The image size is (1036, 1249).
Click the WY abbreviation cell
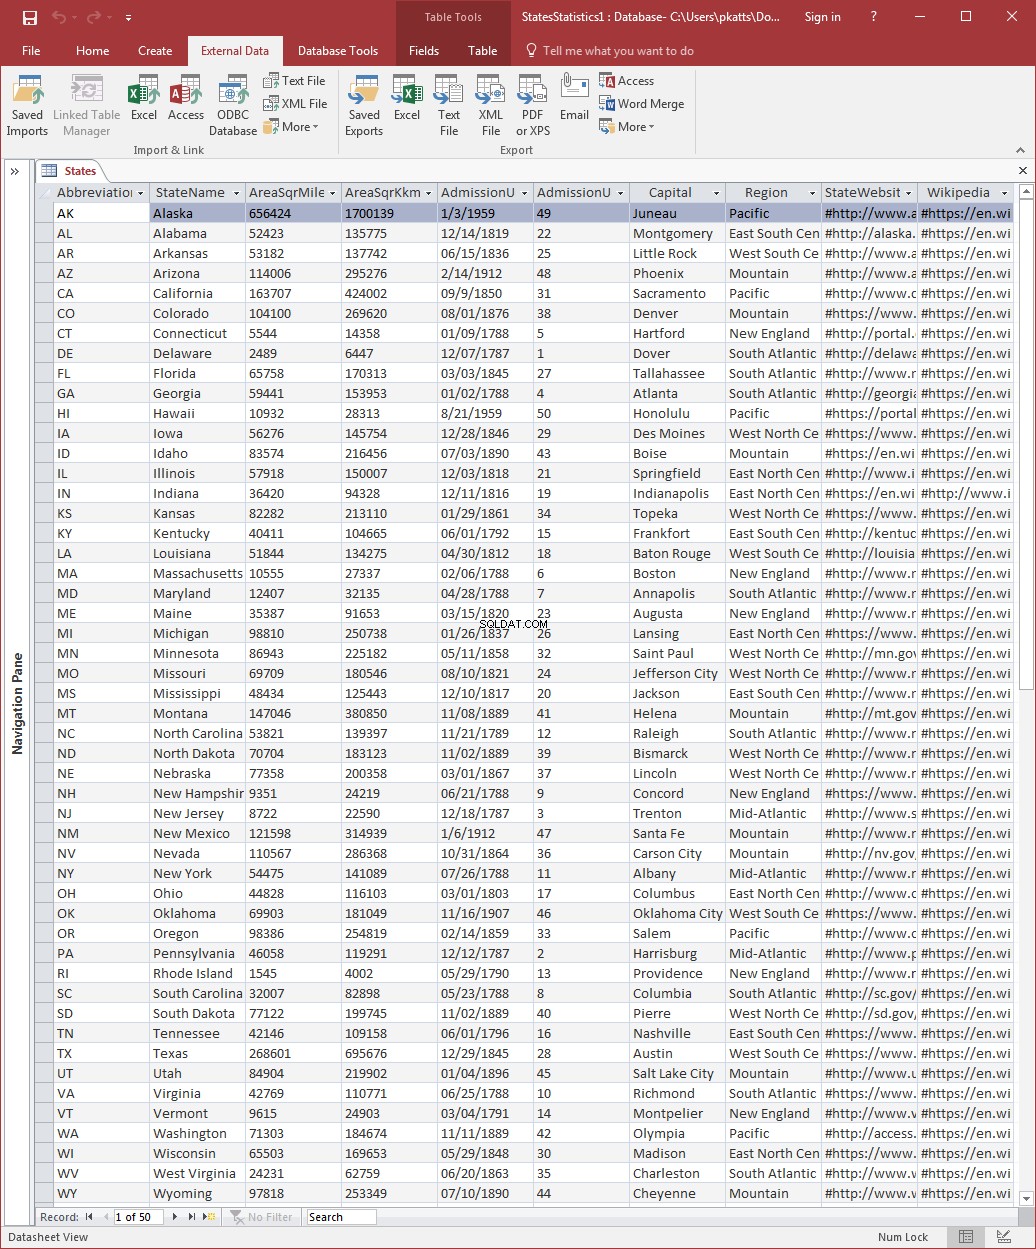[x=101, y=1193]
